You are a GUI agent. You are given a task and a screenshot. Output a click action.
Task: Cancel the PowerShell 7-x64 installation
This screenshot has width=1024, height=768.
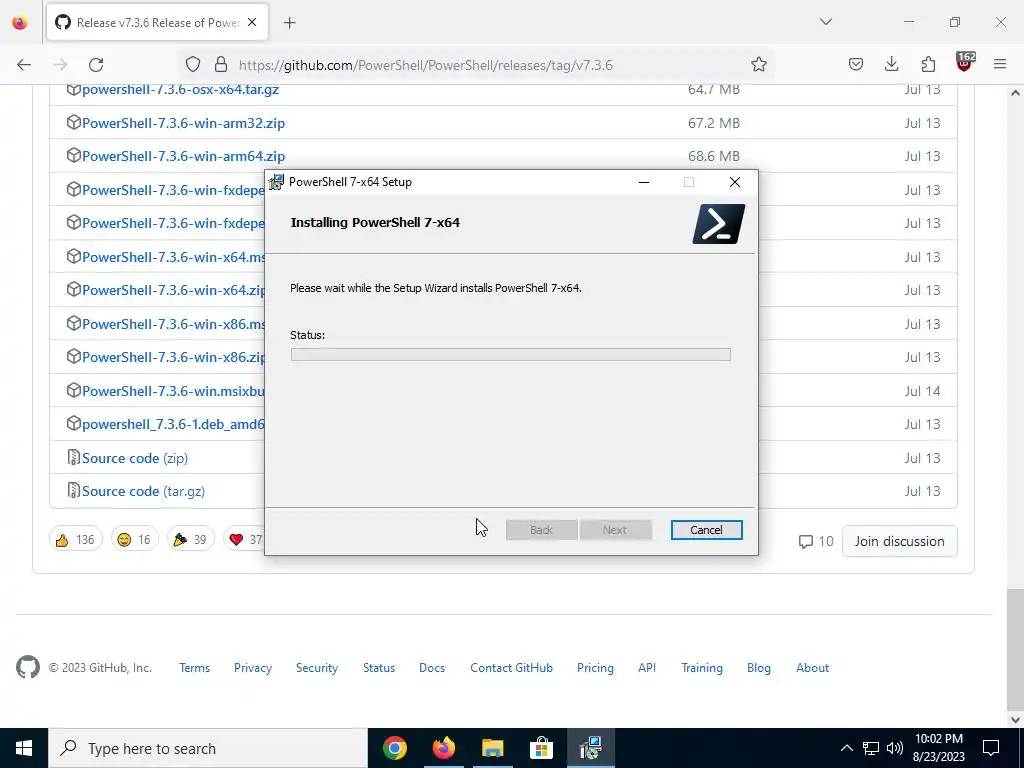[x=707, y=530]
